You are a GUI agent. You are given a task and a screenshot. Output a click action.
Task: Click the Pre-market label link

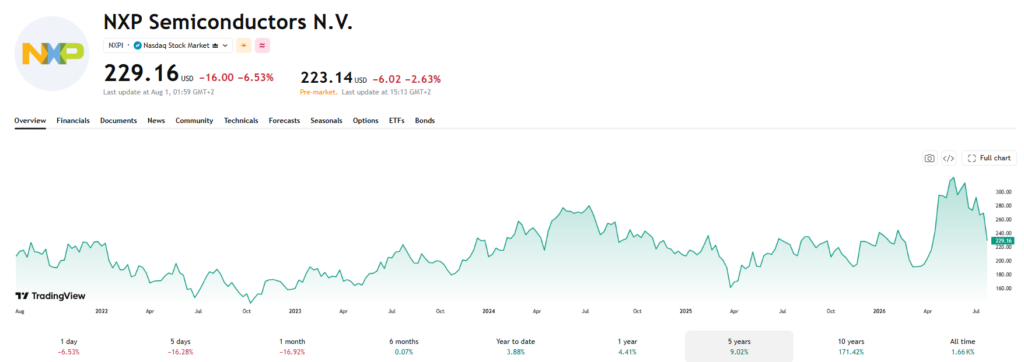click(318, 92)
